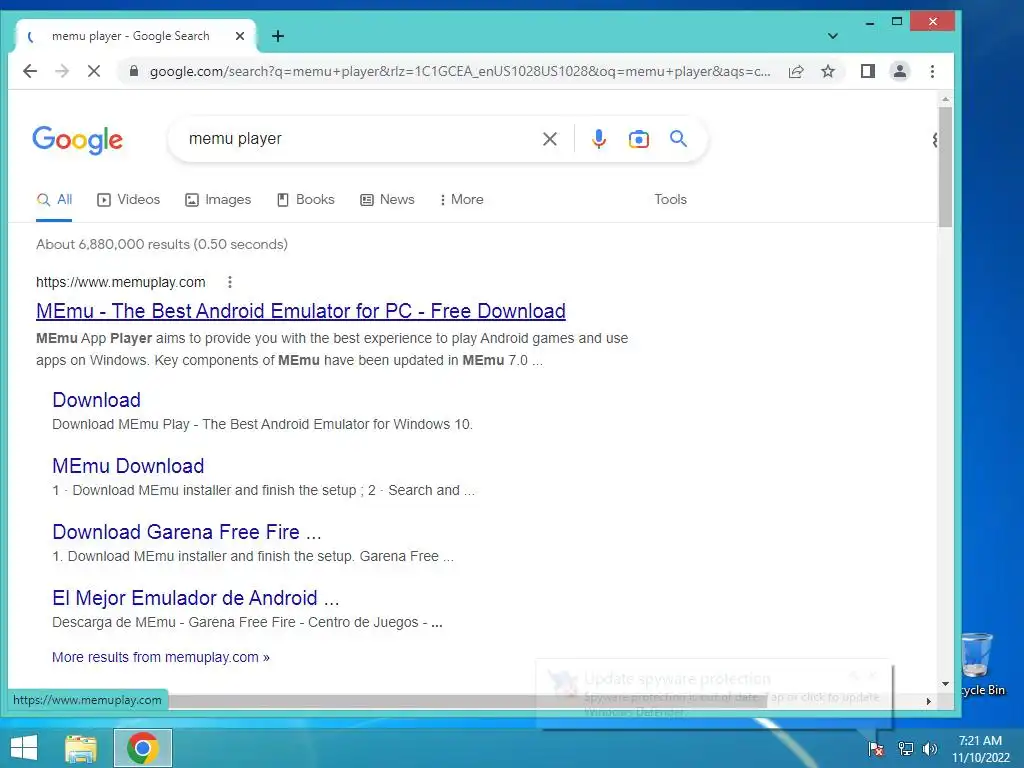Open a new tab
The image size is (1024, 768).
point(278,36)
